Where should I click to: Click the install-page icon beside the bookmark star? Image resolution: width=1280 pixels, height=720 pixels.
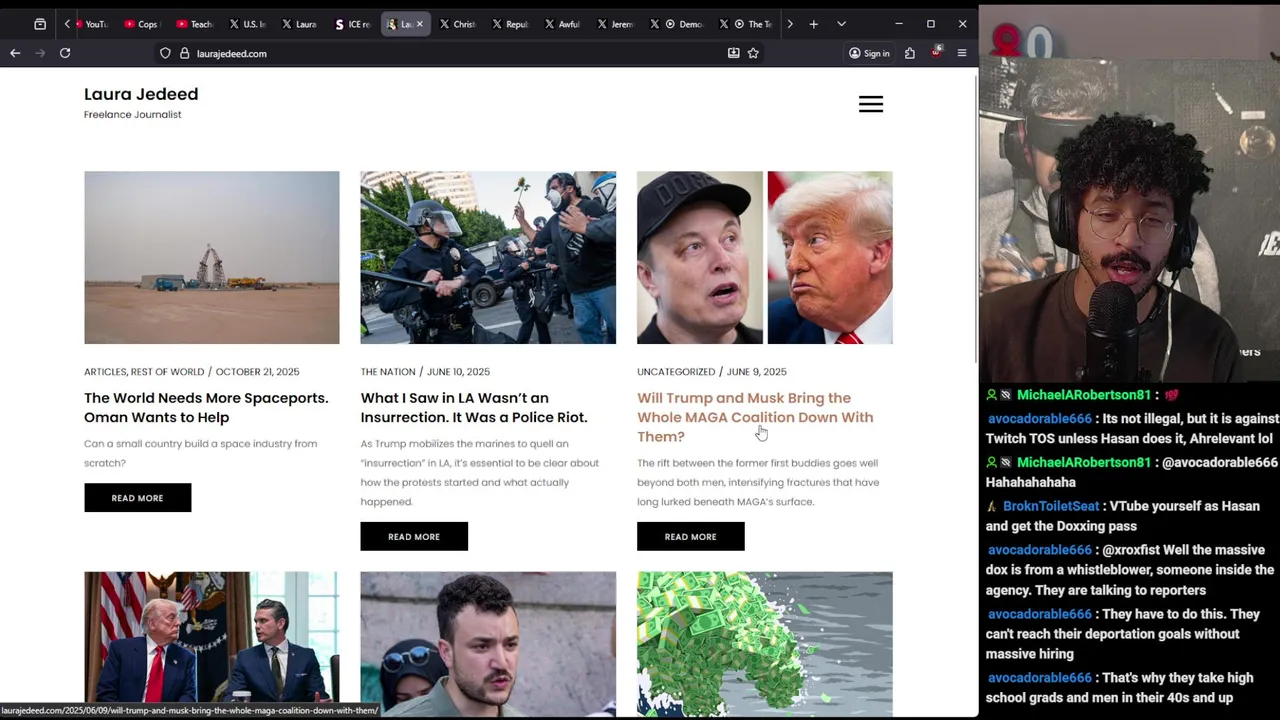pyautogui.click(x=733, y=53)
